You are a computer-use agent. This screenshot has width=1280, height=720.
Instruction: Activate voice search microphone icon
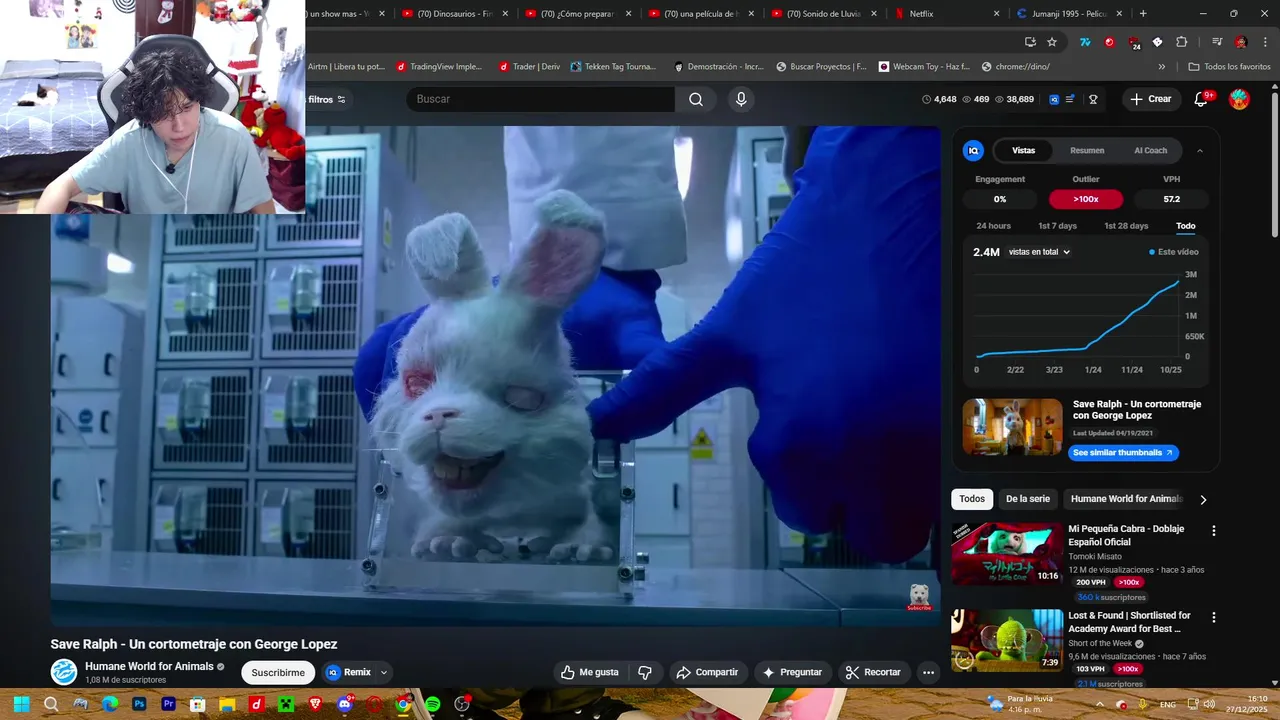(x=741, y=99)
